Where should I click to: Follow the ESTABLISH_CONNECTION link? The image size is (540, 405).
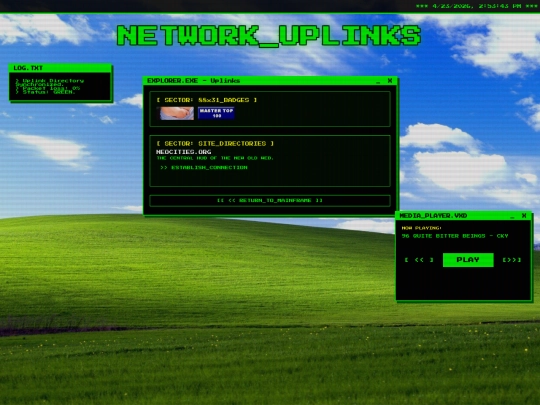point(204,167)
